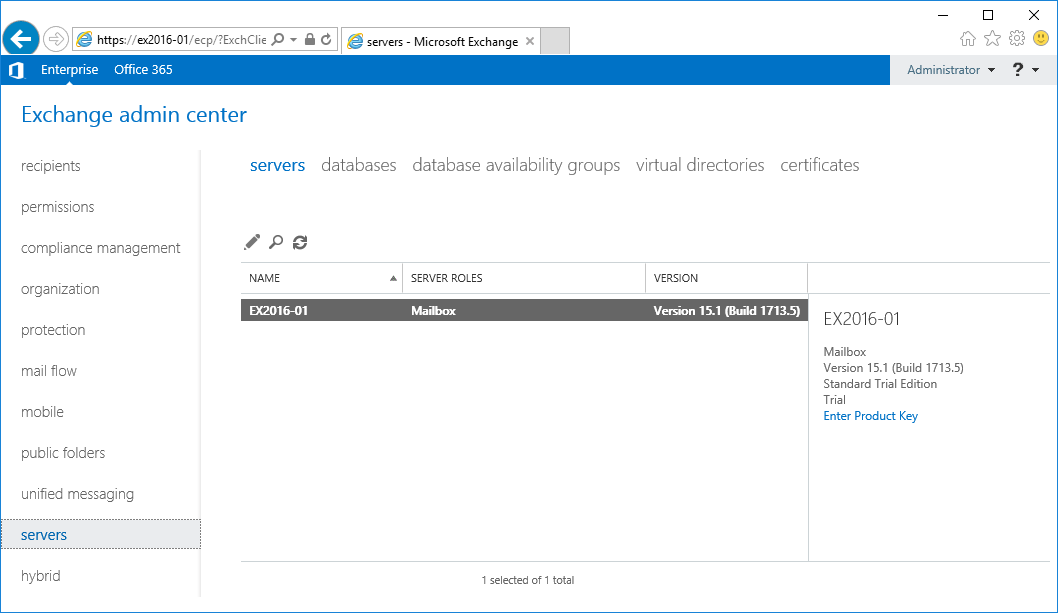The height and width of the screenshot is (613, 1058).
Task: Close the servers - Microsoft Exchange tab
Action: pos(530,41)
